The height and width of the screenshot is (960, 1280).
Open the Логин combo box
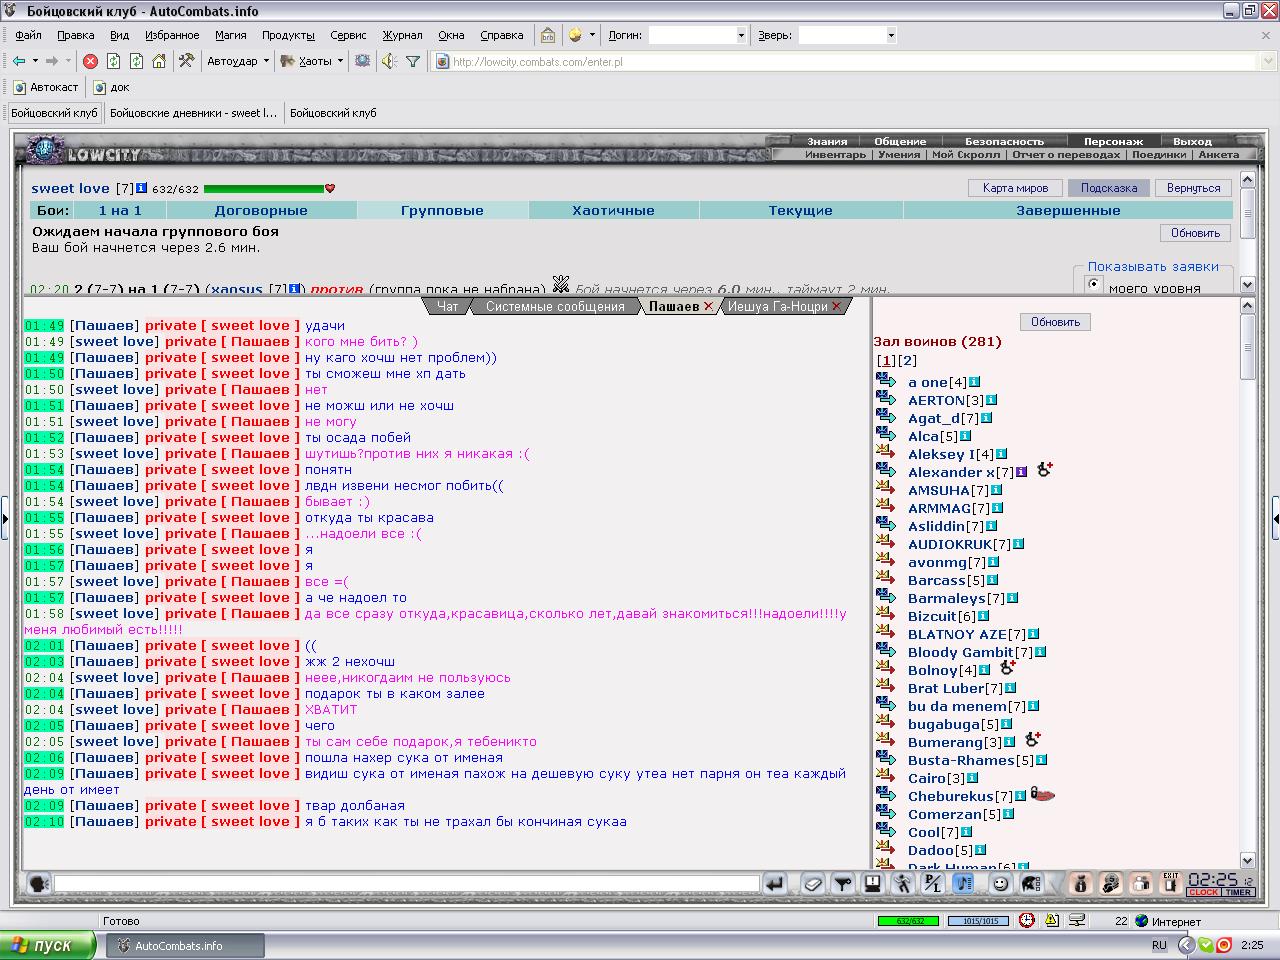(x=697, y=35)
